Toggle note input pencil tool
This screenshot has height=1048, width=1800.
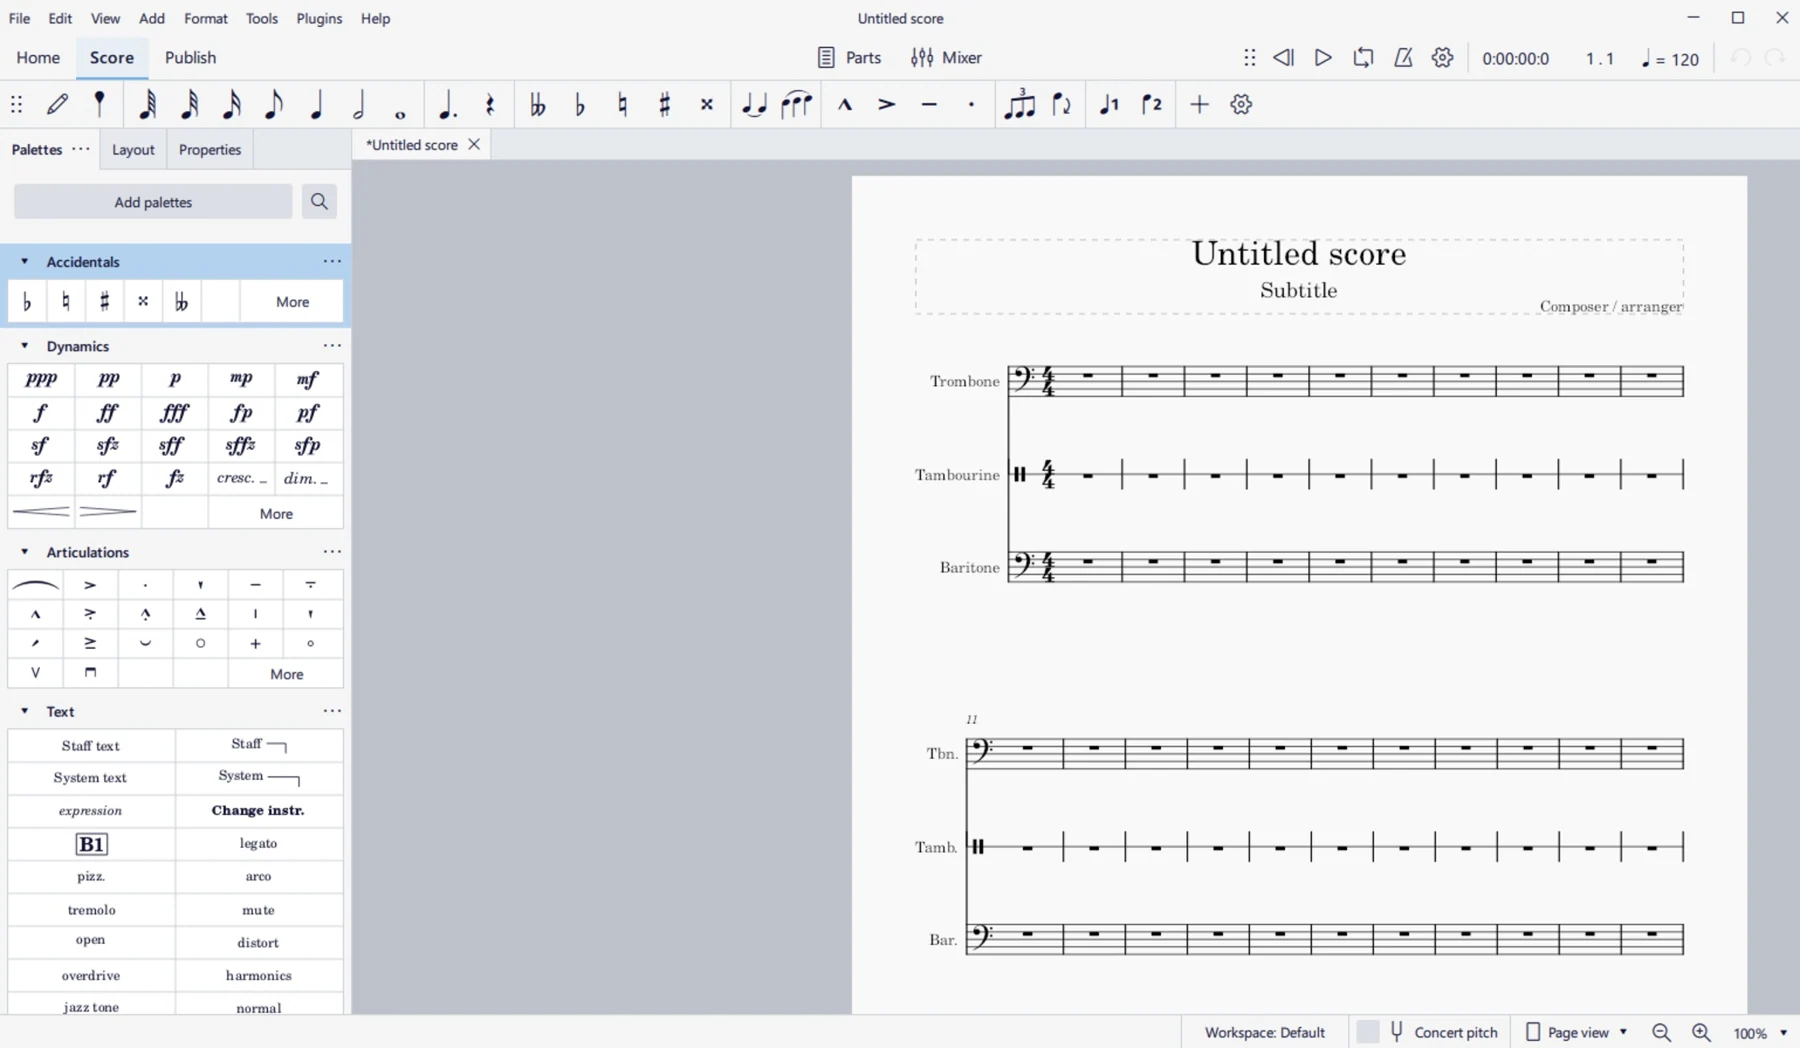pyautogui.click(x=57, y=104)
